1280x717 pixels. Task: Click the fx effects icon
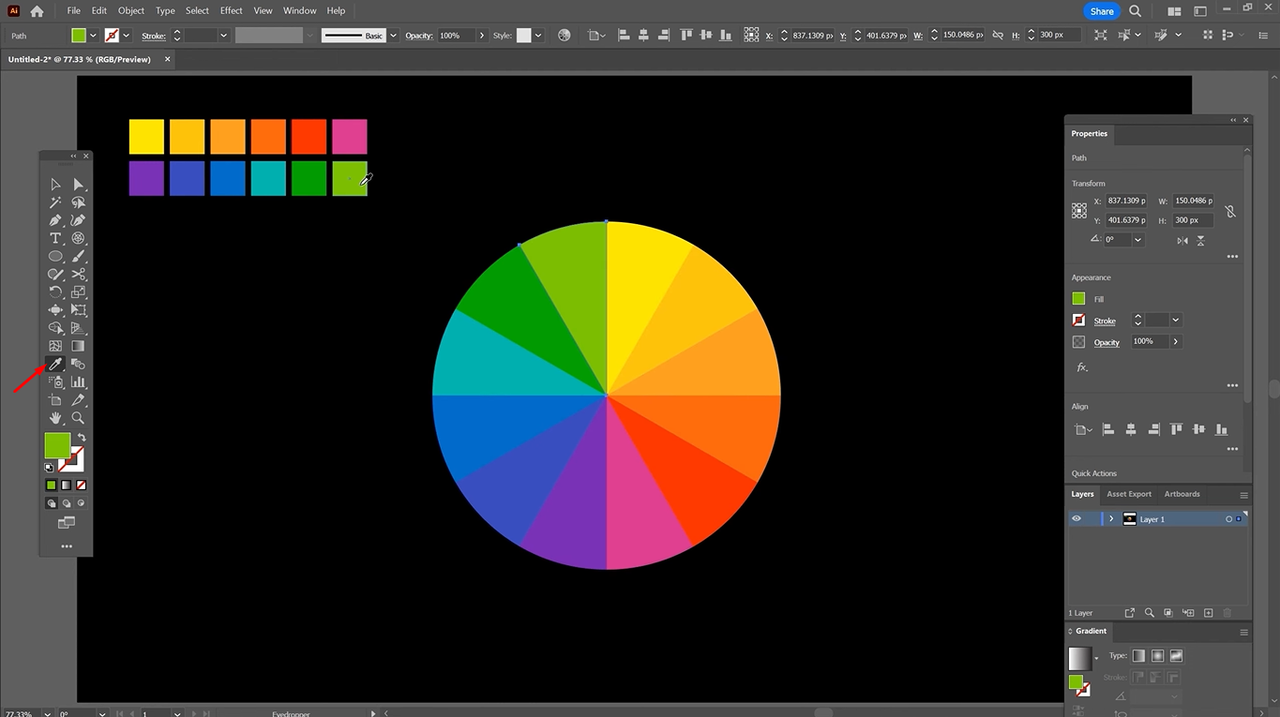(x=1081, y=367)
